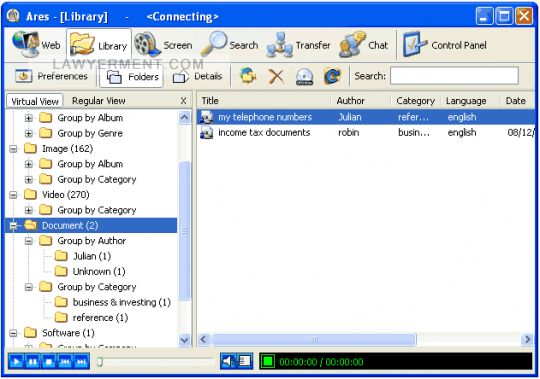Screen dimensions: 540x379
Task: Click the tree scrollbar up arrow
Action: (185, 118)
